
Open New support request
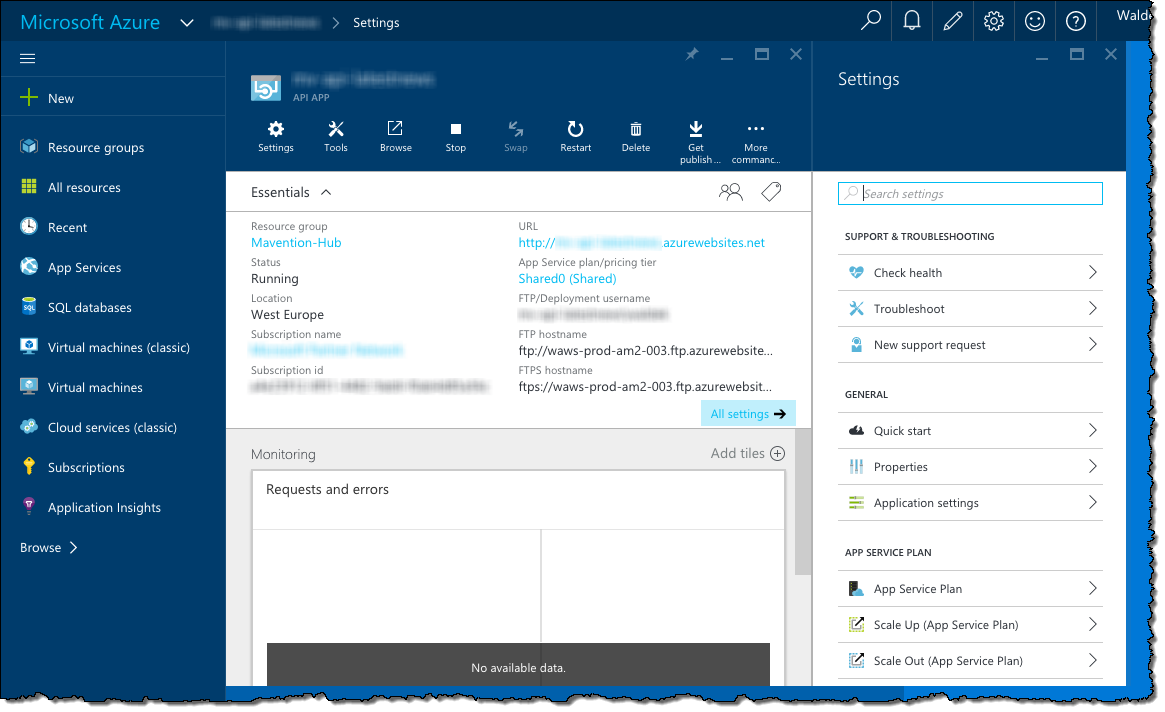coord(970,345)
